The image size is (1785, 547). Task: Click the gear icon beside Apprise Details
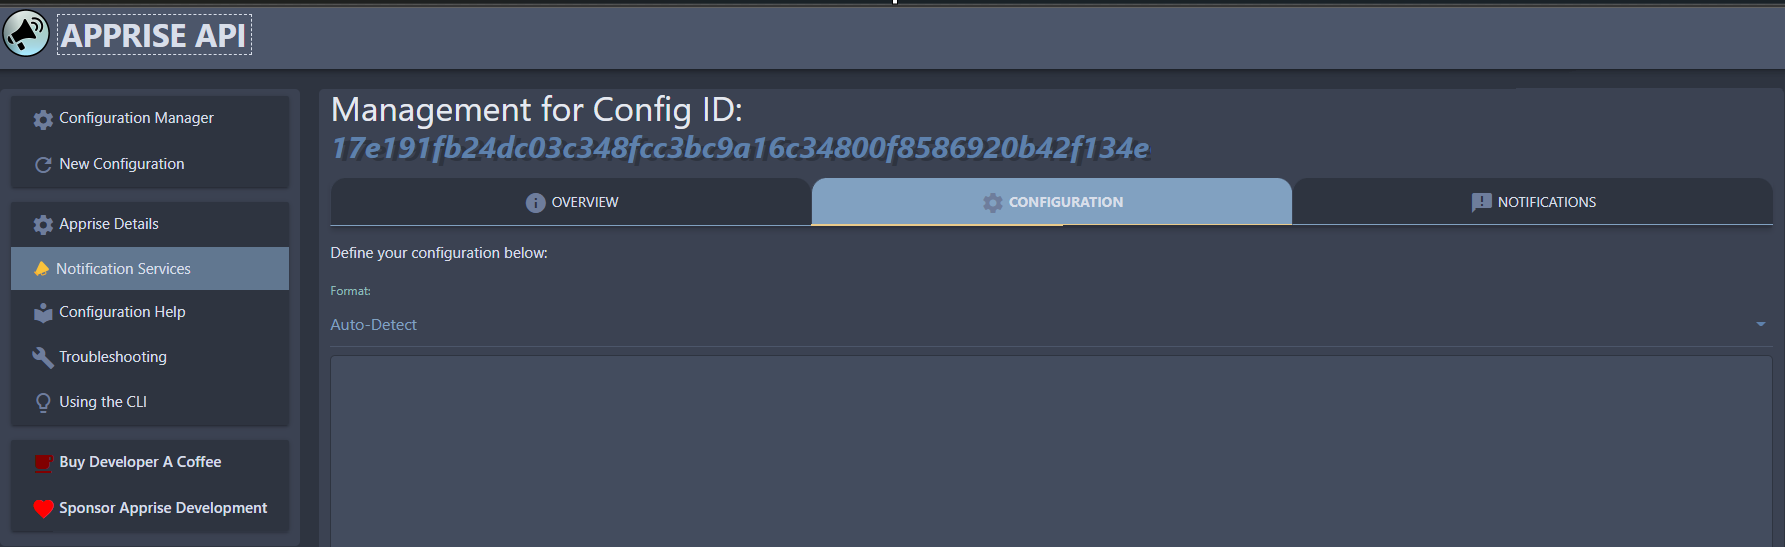point(43,225)
